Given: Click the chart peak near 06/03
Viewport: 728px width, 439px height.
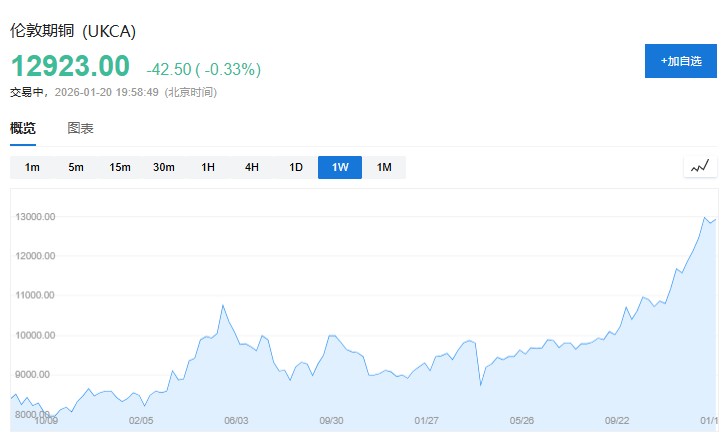Looking at the screenshot, I should pos(223,305).
